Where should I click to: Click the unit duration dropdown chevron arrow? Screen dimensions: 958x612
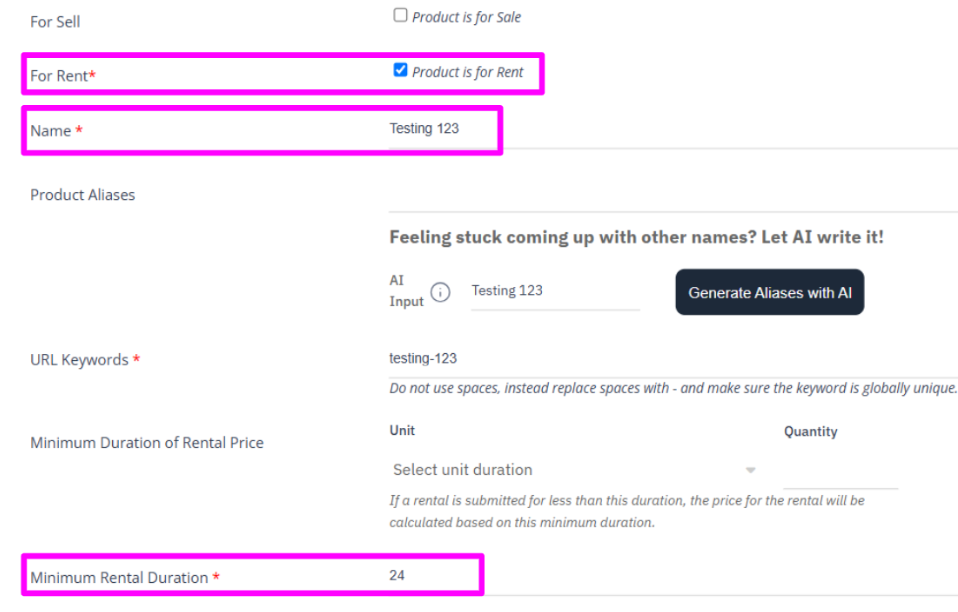751,469
